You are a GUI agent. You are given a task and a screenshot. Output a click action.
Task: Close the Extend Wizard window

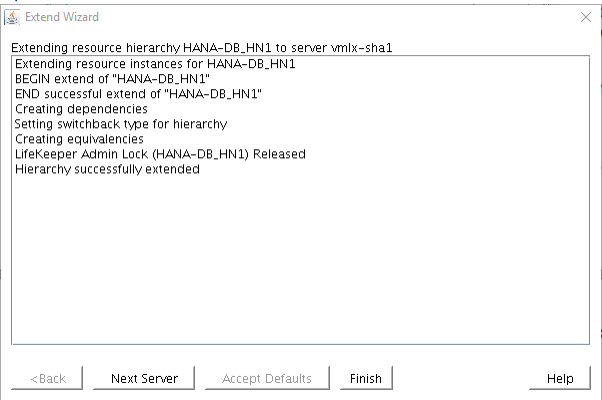point(585,17)
